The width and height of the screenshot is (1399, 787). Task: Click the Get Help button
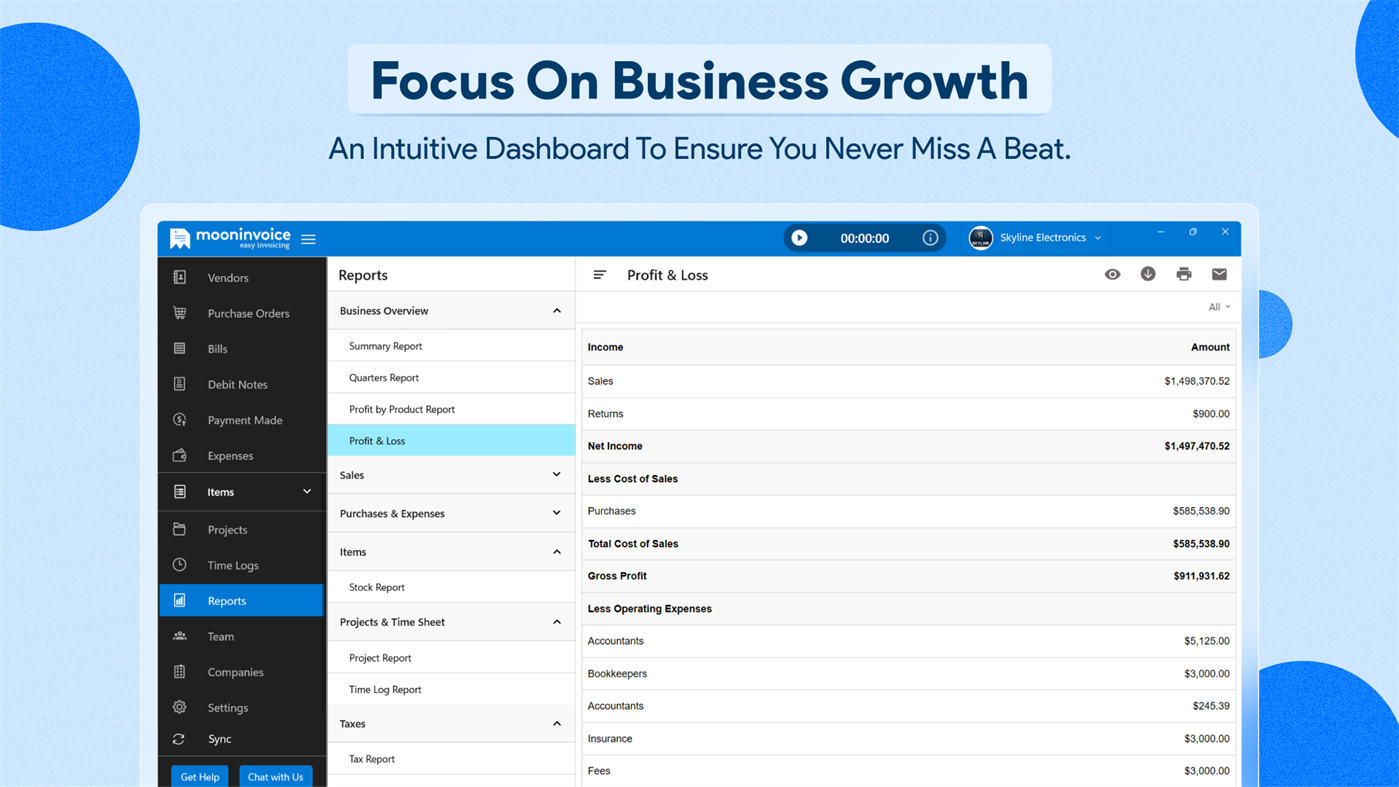(199, 776)
